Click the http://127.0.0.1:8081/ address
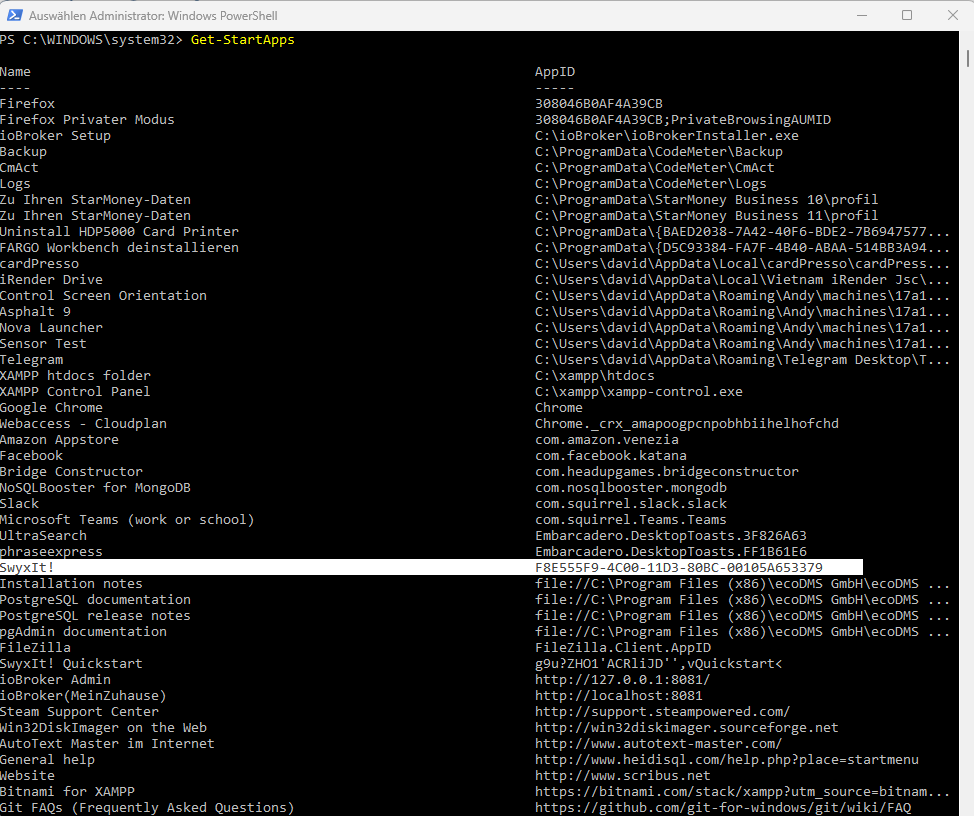The width and height of the screenshot is (974, 816). (622, 679)
